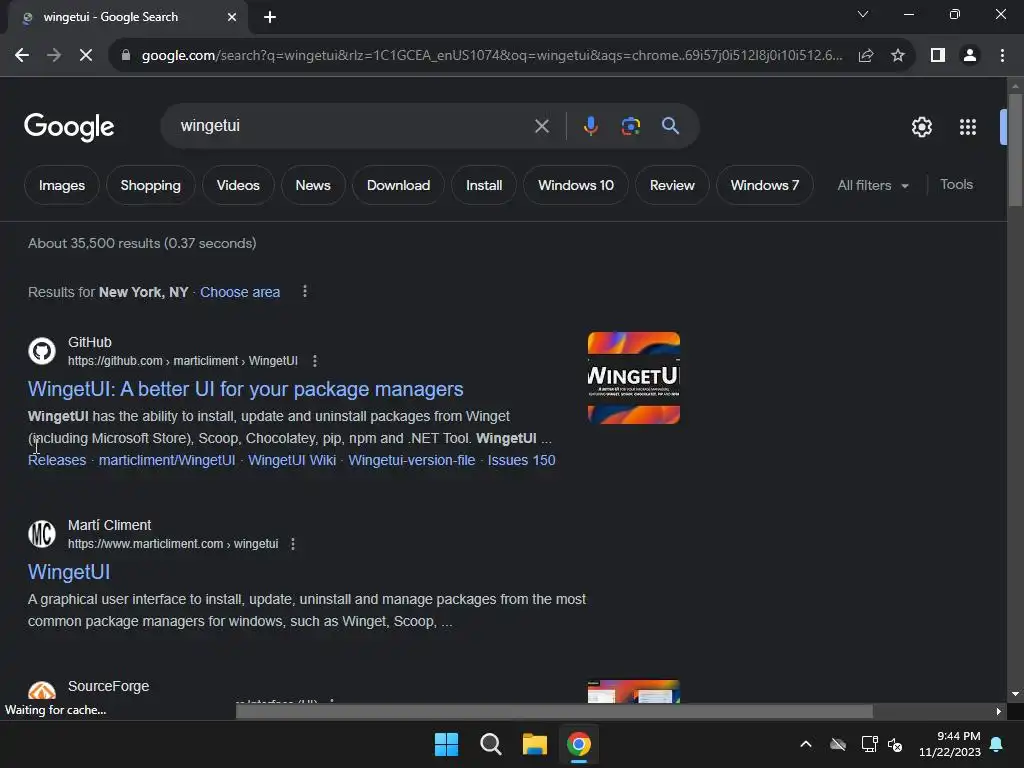
Task: Toggle the Chrome side panel
Action: point(938,56)
